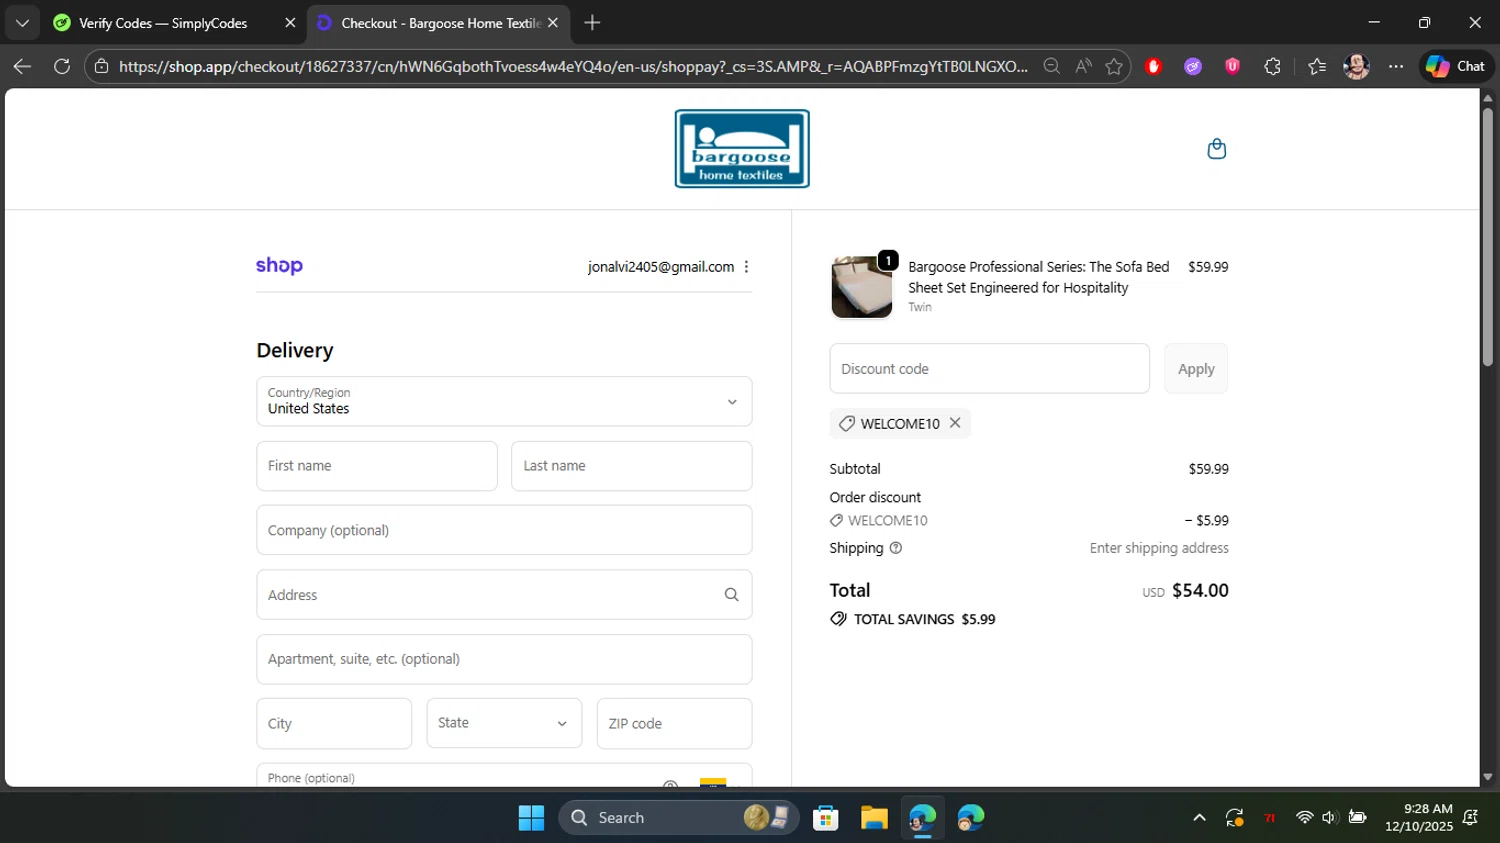Image resolution: width=1500 pixels, height=843 pixels.
Task: Click the Shop pay logo
Action: pyautogui.click(x=279, y=266)
